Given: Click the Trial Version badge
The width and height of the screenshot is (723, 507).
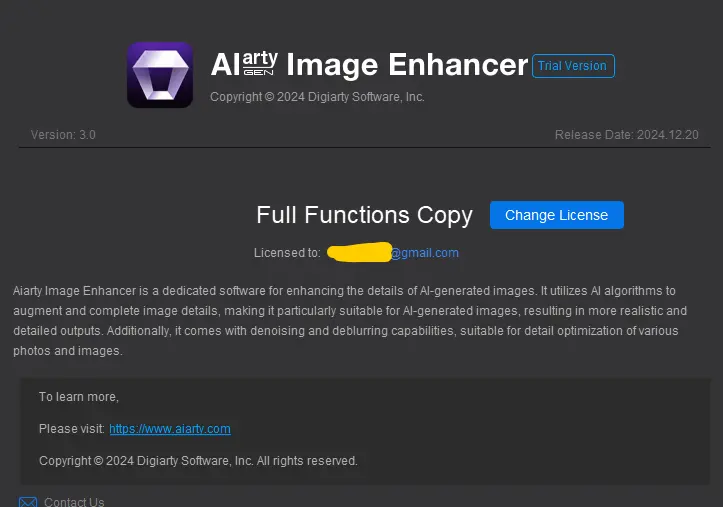Looking at the screenshot, I should pyautogui.click(x=573, y=66).
